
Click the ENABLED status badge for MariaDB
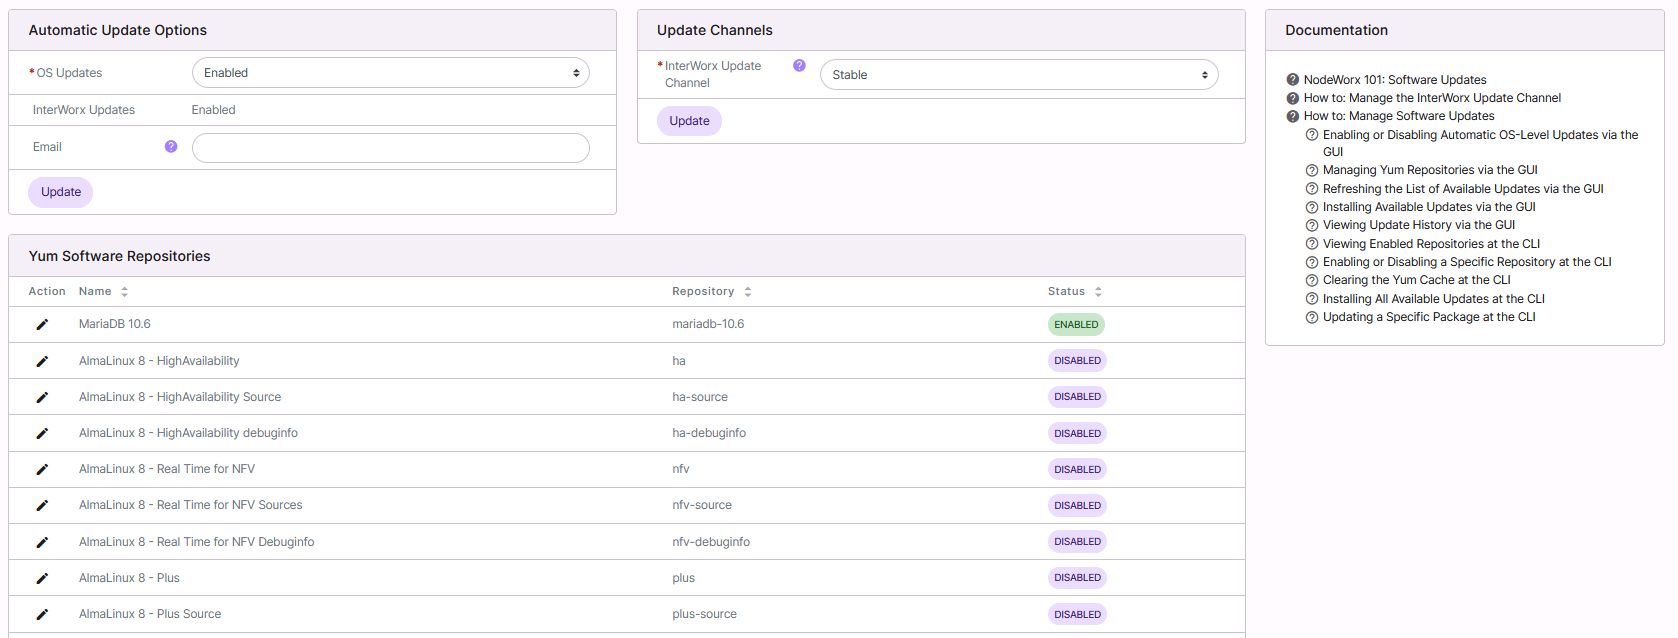click(x=1076, y=324)
